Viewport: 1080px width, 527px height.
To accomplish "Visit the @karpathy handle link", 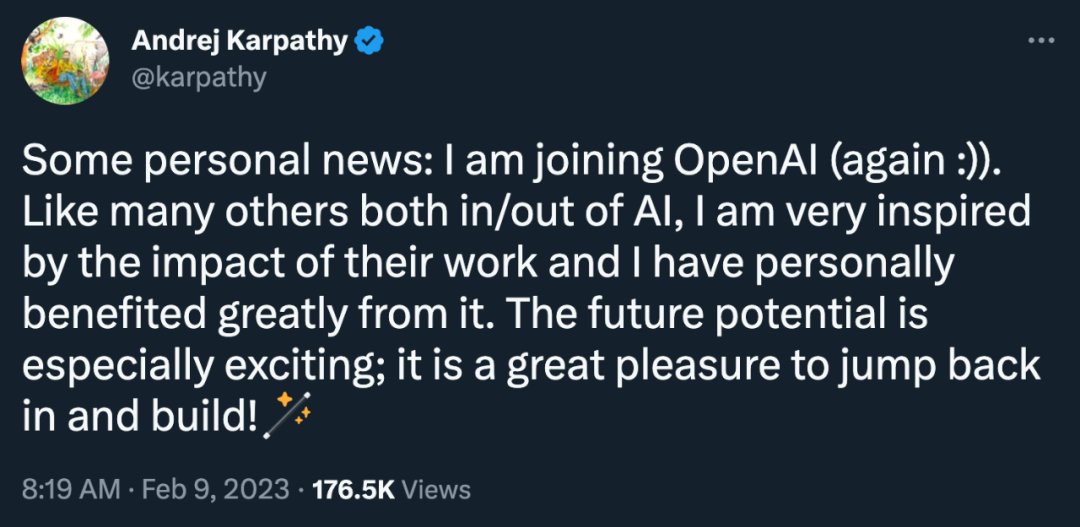I will coord(198,78).
